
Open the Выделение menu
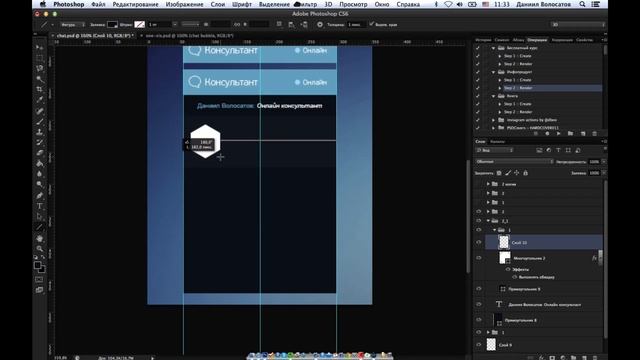(x=274, y=4)
